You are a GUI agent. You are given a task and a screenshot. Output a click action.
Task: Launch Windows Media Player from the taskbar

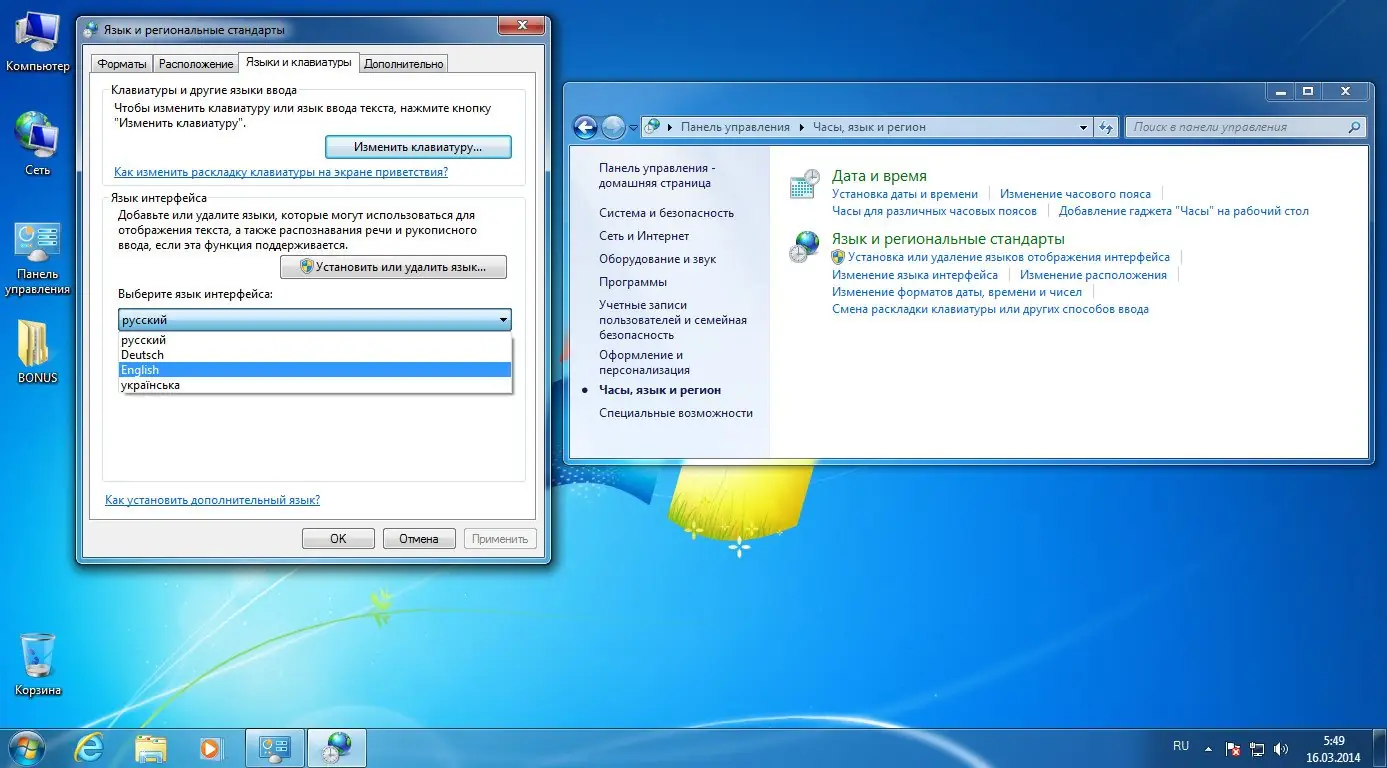click(212, 747)
